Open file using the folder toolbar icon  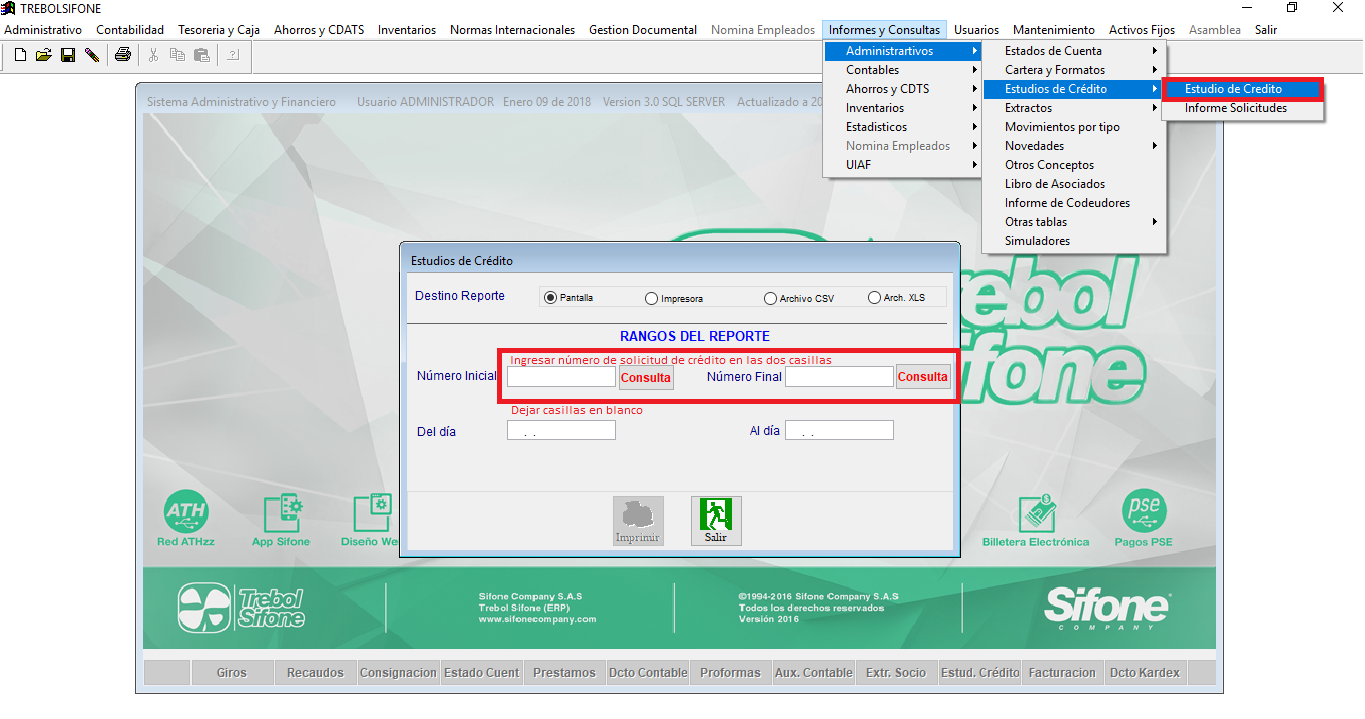coord(44,55)
